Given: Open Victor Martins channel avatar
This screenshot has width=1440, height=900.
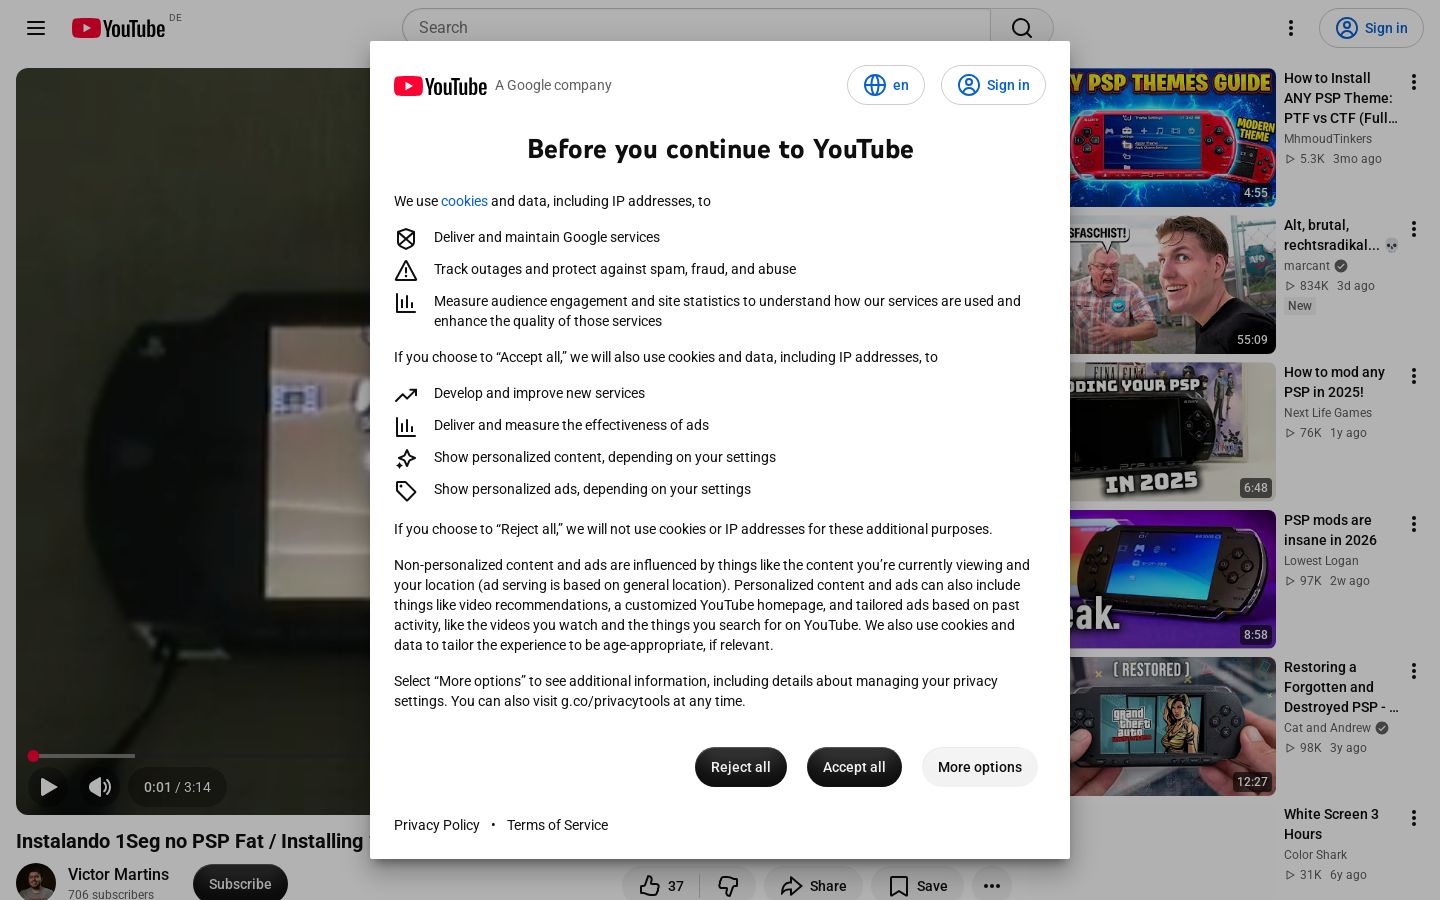Looking at the screenshot, I should point(36,882).
